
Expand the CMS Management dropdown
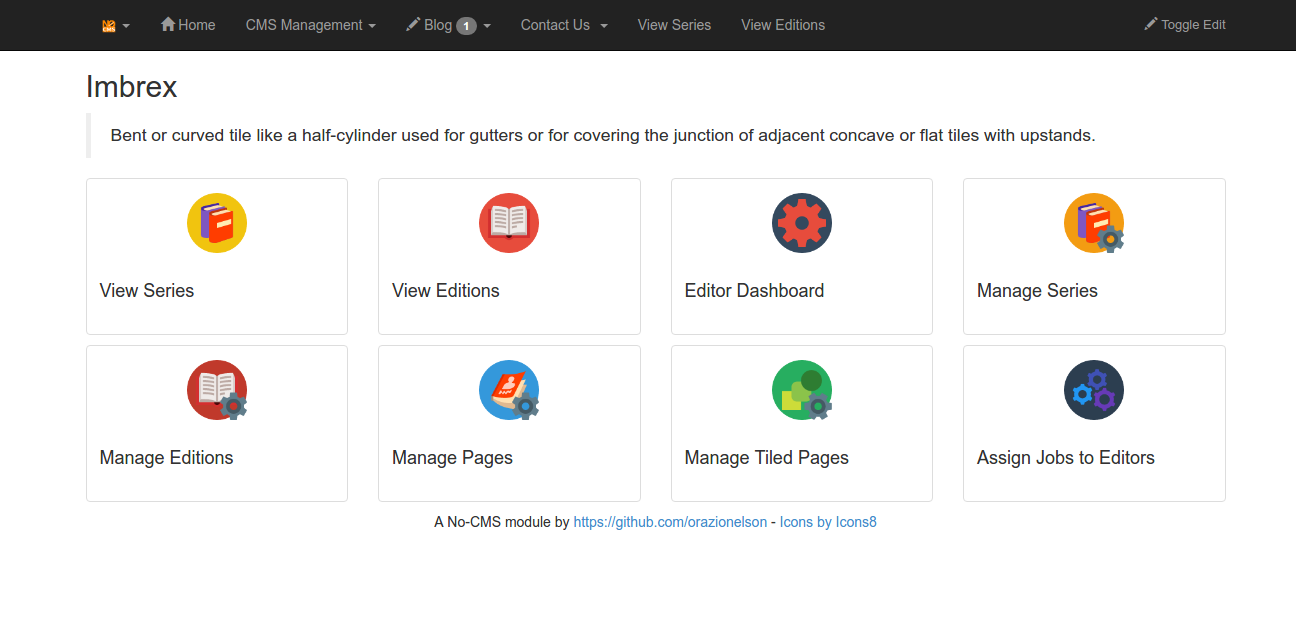pyautogui.click(x=310, y=25)
